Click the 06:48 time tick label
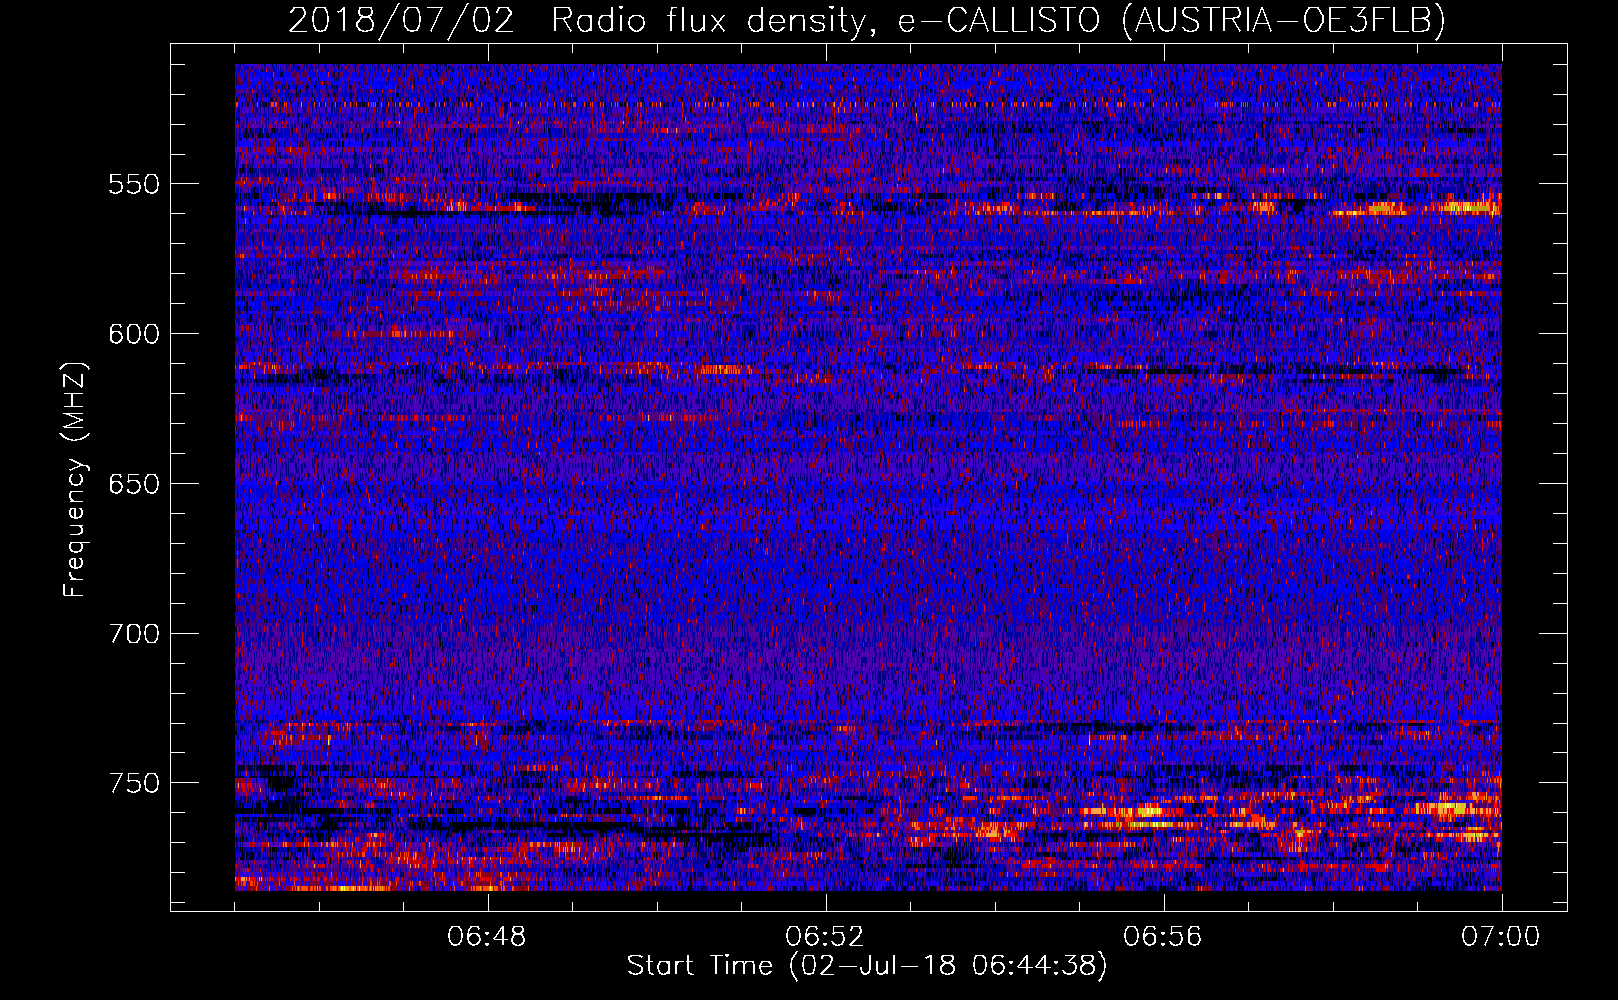 (x=487, y=937)
